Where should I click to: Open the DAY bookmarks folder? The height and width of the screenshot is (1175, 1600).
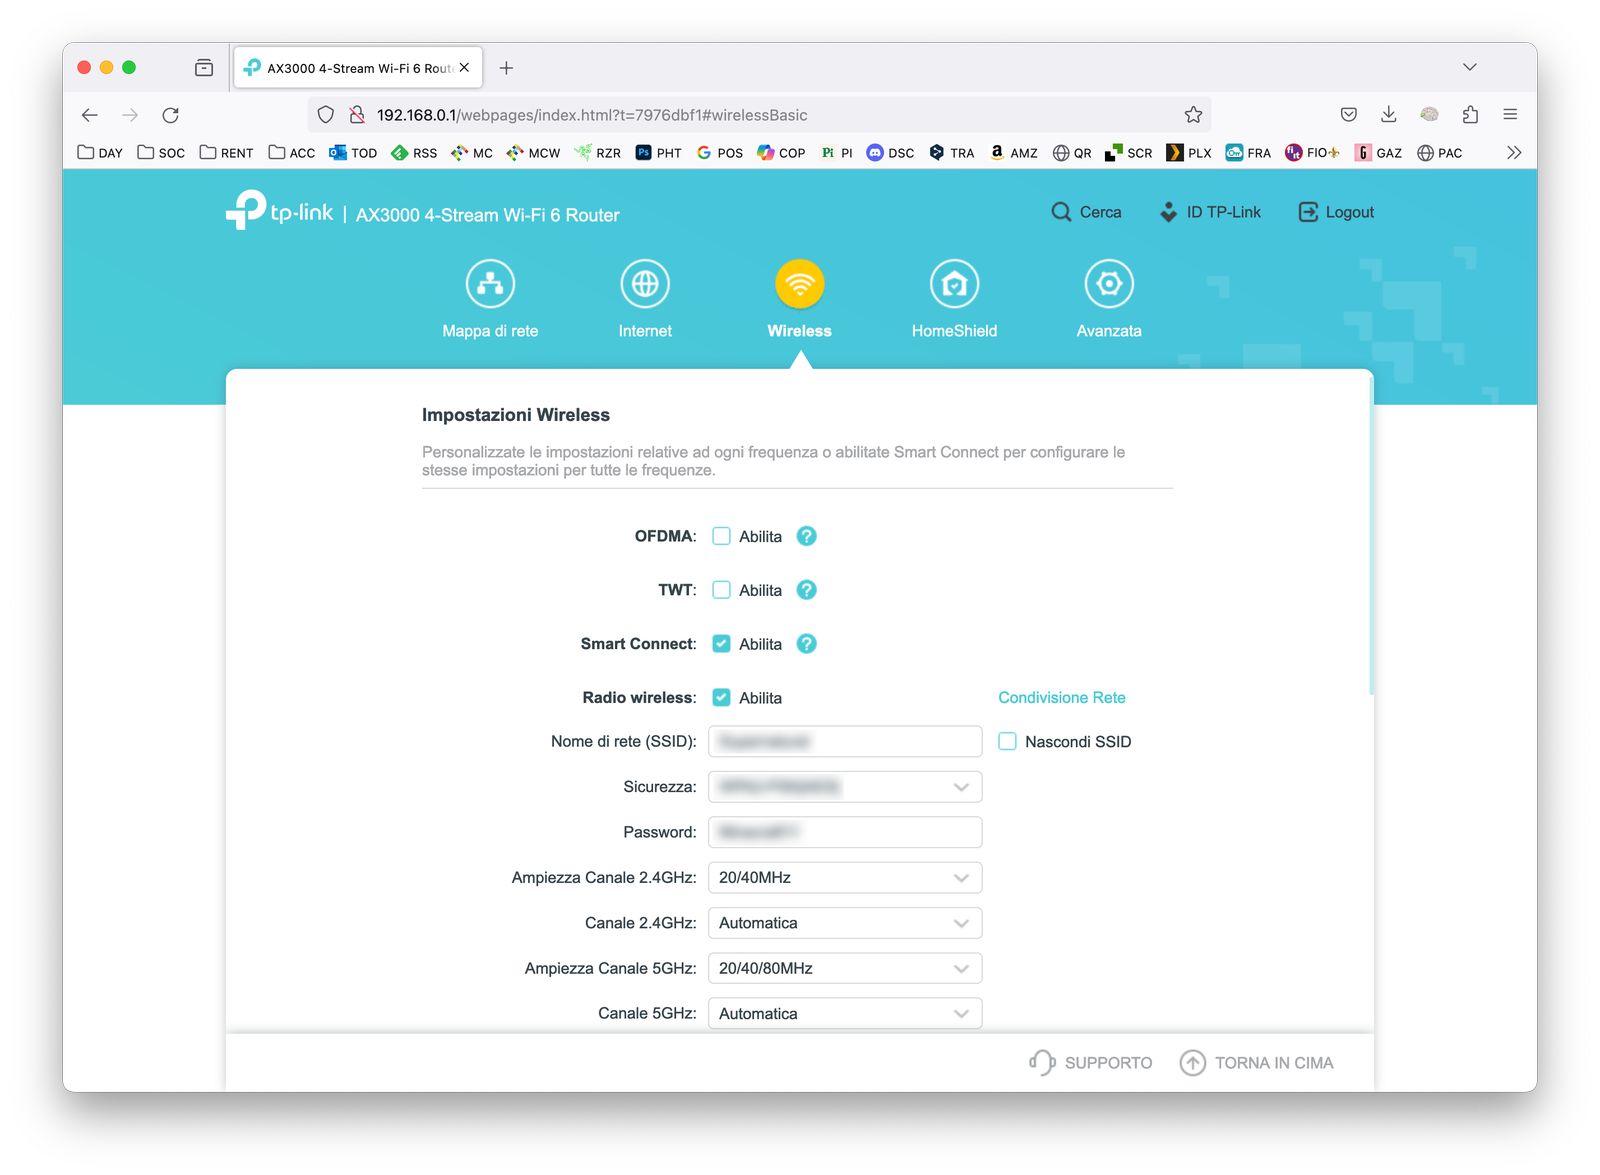point(100,153)
